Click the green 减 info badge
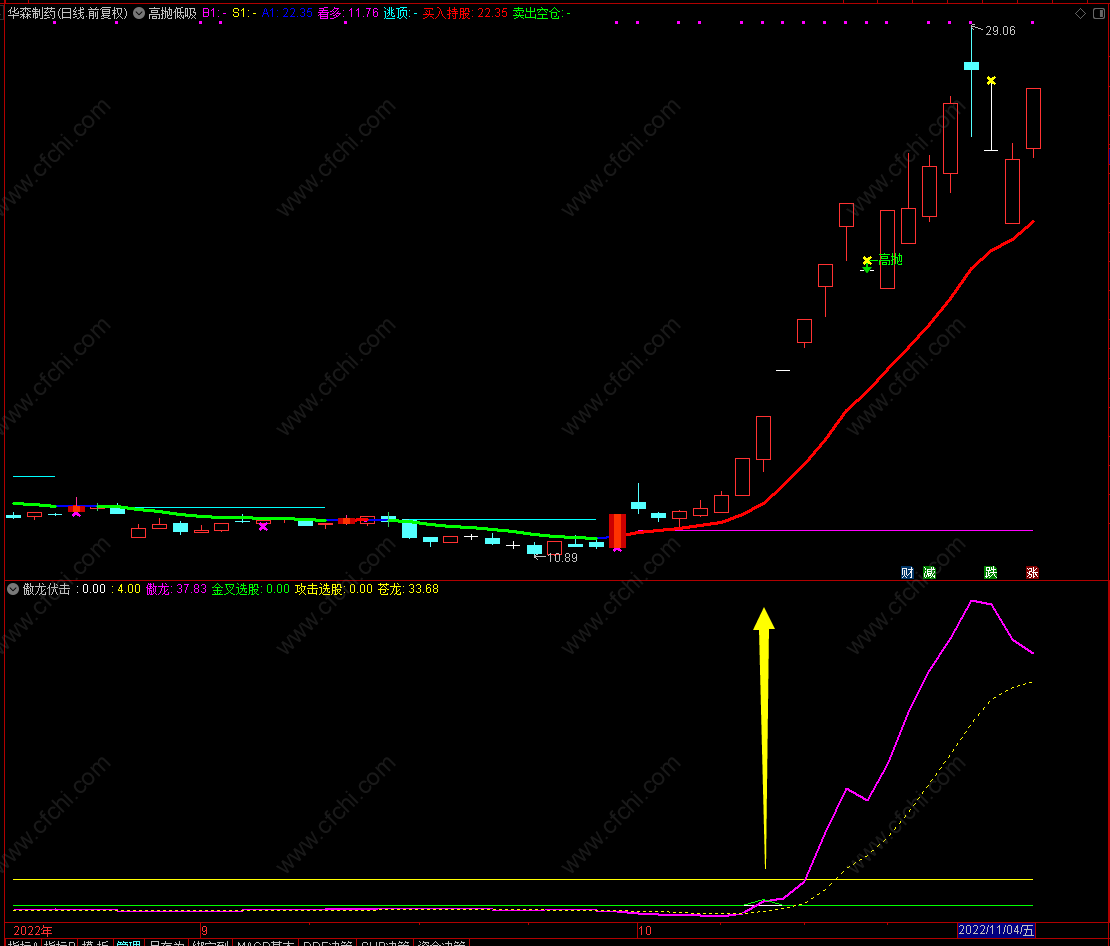 tap(929, 573)
